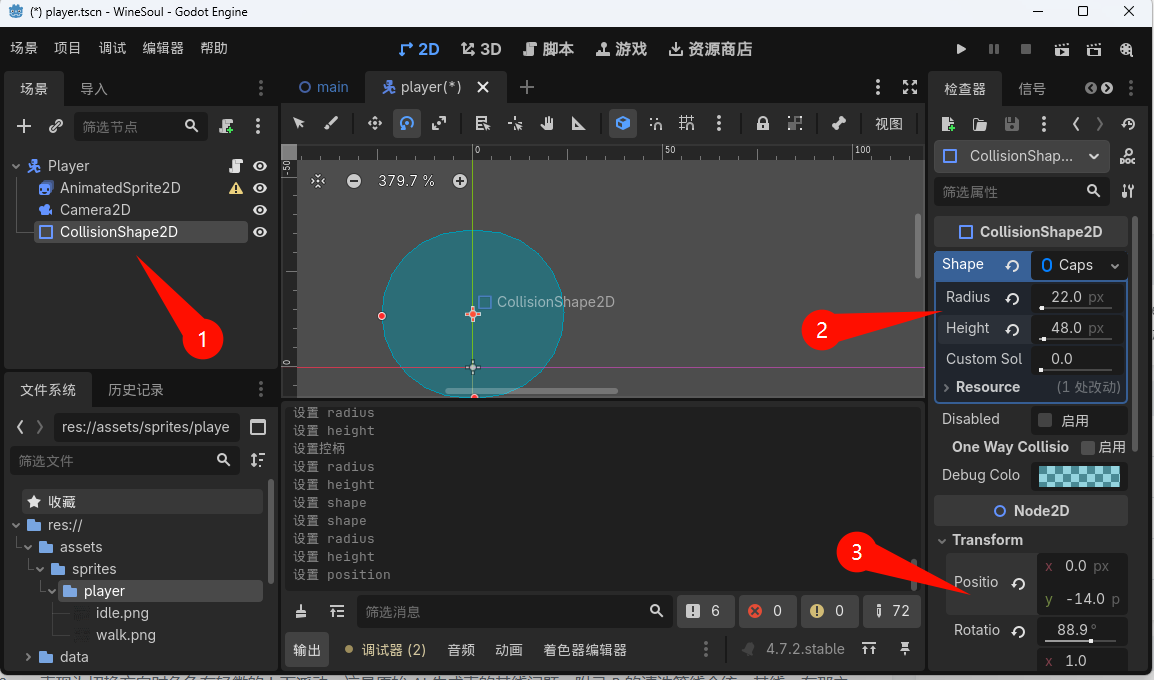Toggle the blue cube toolbar button
The height and width of the screenshot is (680, 1154).
click(623, 124)
